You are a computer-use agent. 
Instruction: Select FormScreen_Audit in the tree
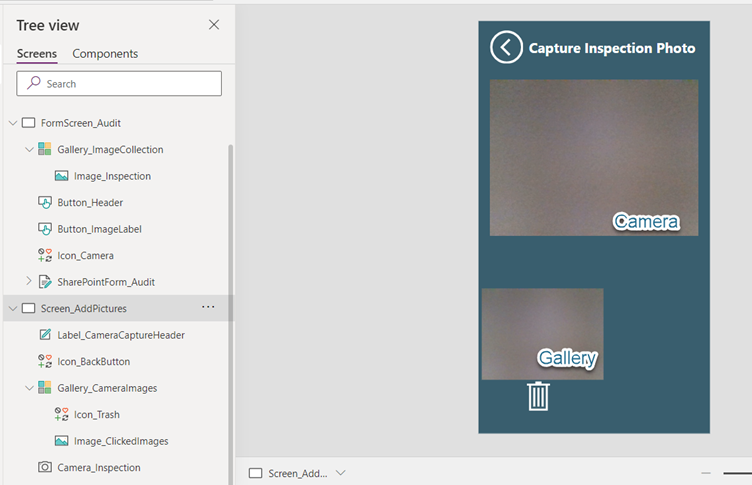[x=81, y=123]
